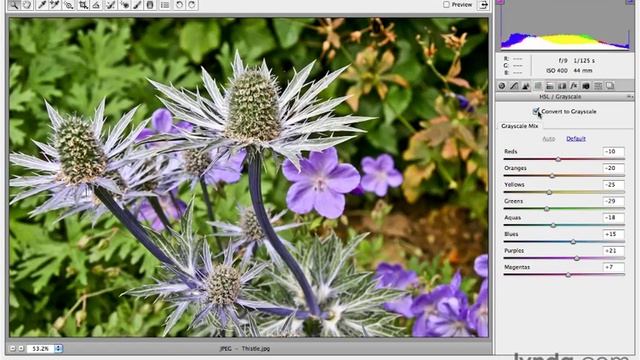Viewport: 640px width, 360px height.
Task: Click the Purples value field showing +21
Action: [613, 251]
